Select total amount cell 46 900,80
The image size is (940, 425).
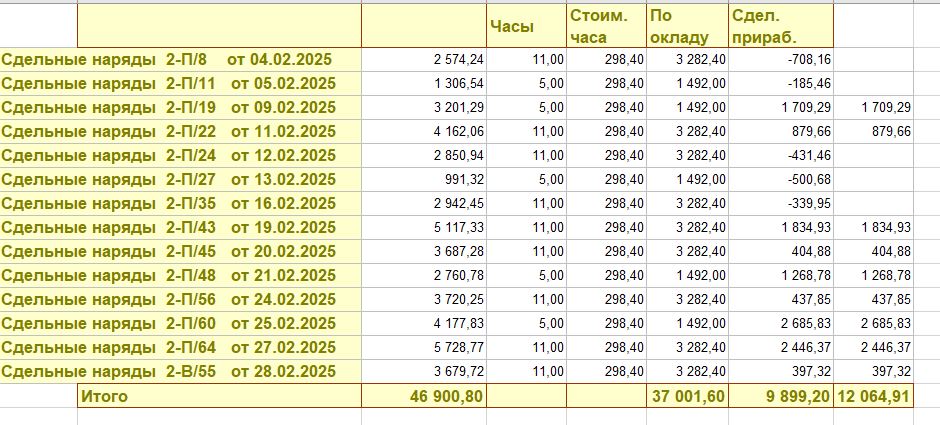[x=424, y=396]
